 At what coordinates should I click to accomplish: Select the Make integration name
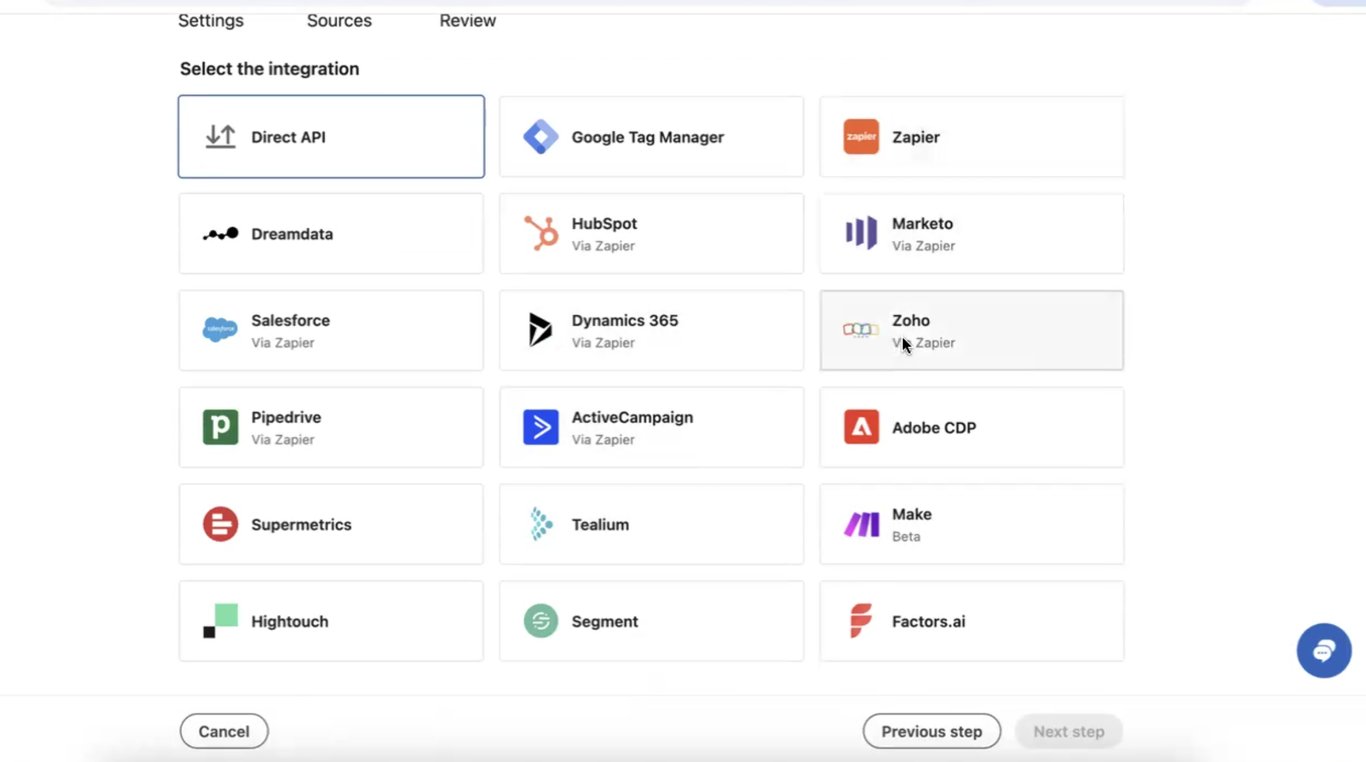(912, 515)
